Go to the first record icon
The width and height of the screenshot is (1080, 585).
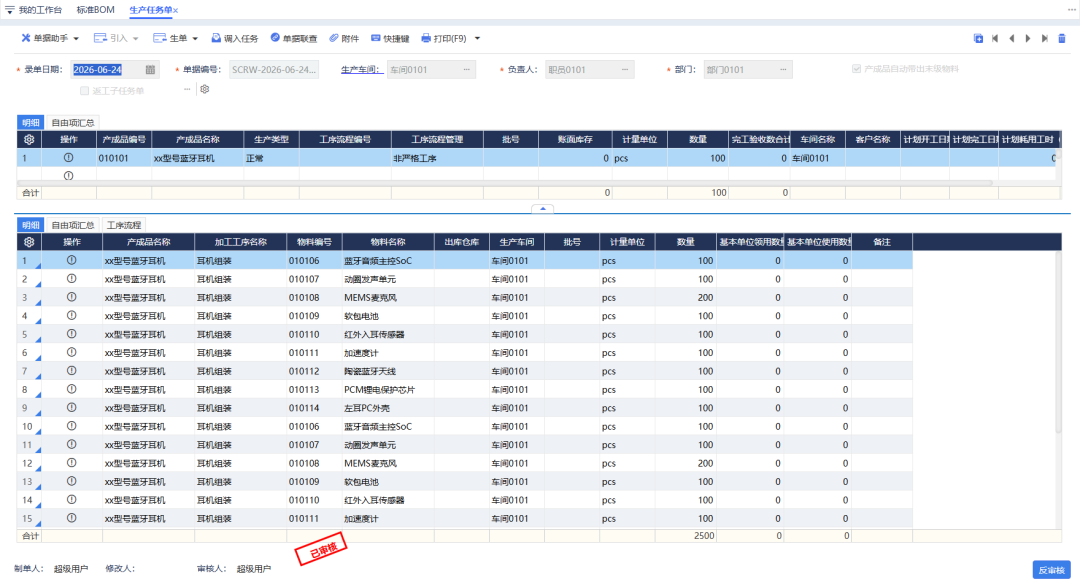click(x=995, y=39)
